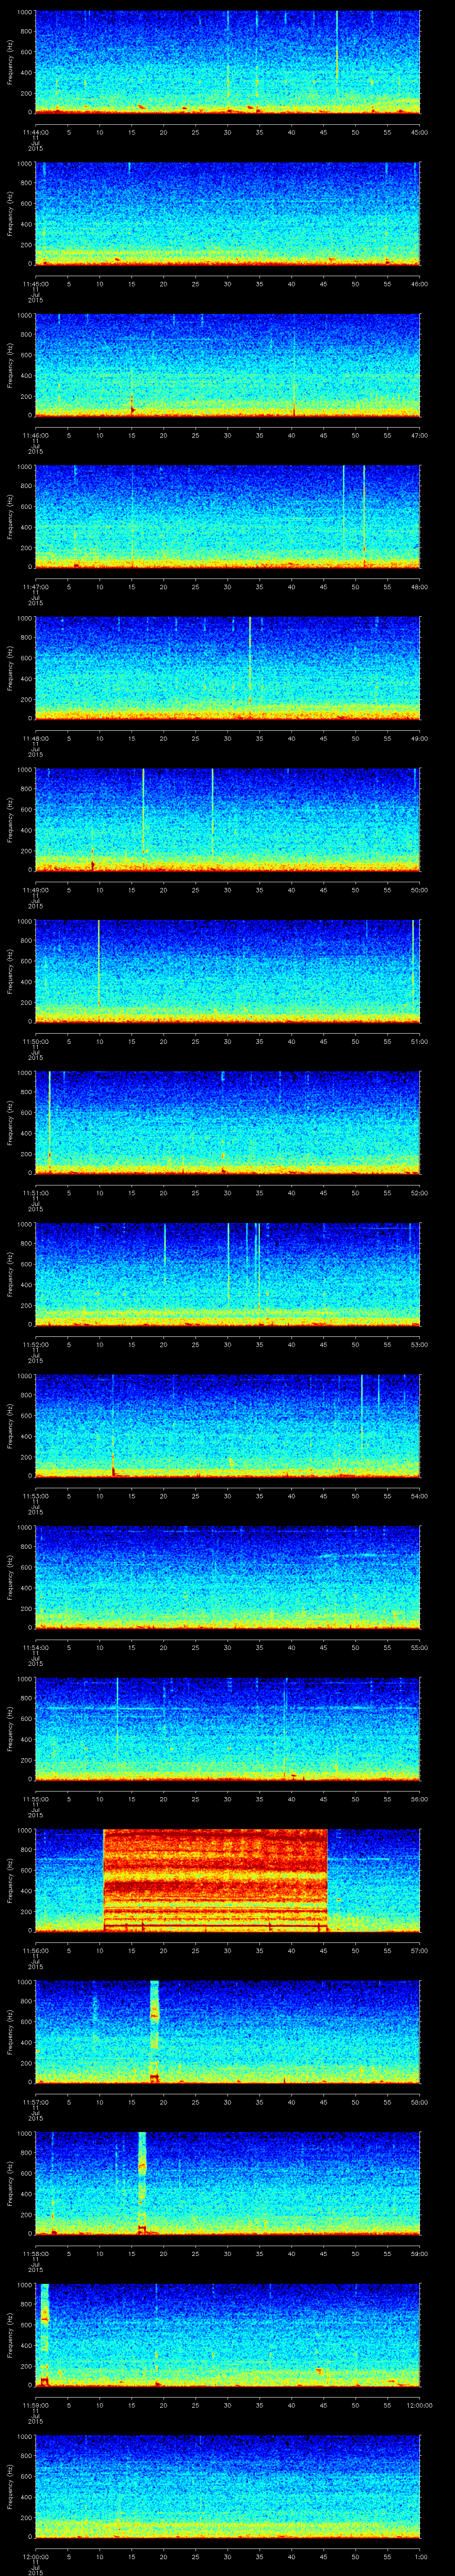455x2576 pixels.
Task: Pick the 11:49:00 start time label
Action: [35, 890]
